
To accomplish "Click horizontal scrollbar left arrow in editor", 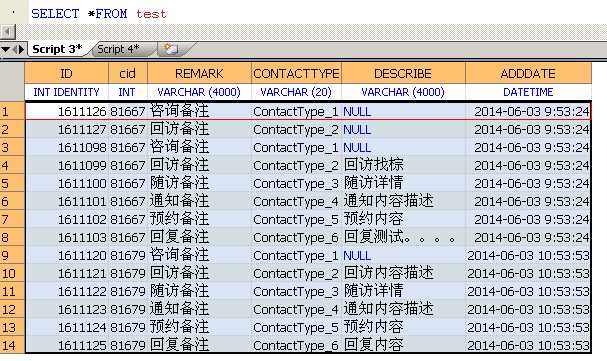I will pyautogui.click(x=8, y=32).
